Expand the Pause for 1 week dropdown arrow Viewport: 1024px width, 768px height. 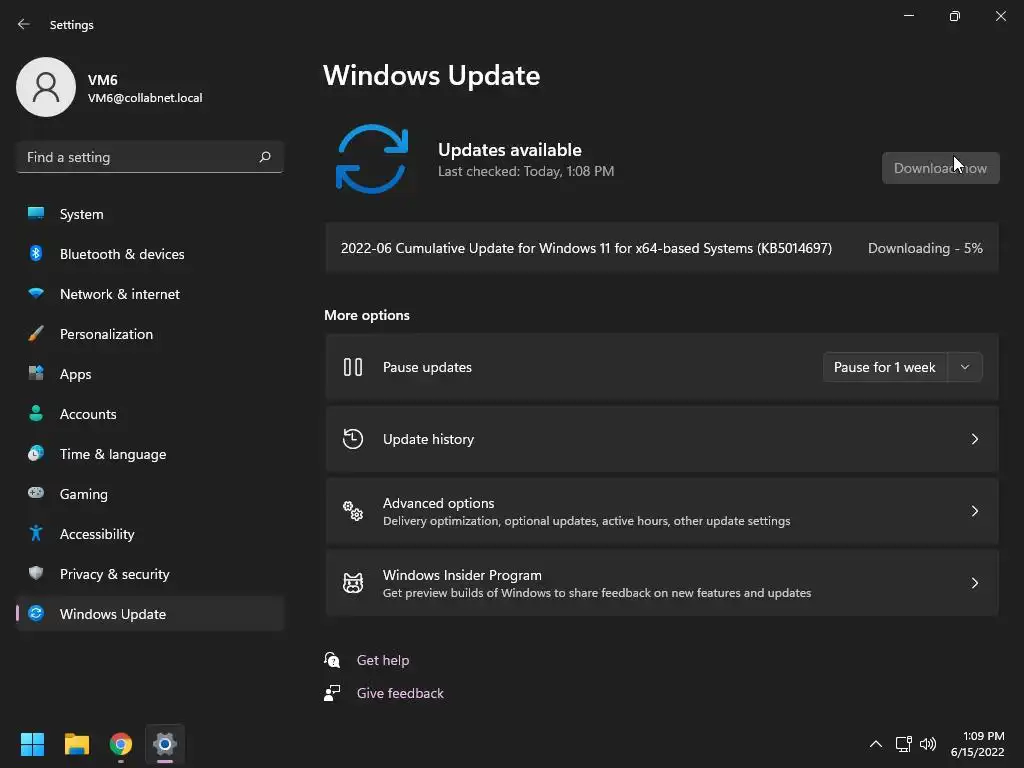coord(965,367)
